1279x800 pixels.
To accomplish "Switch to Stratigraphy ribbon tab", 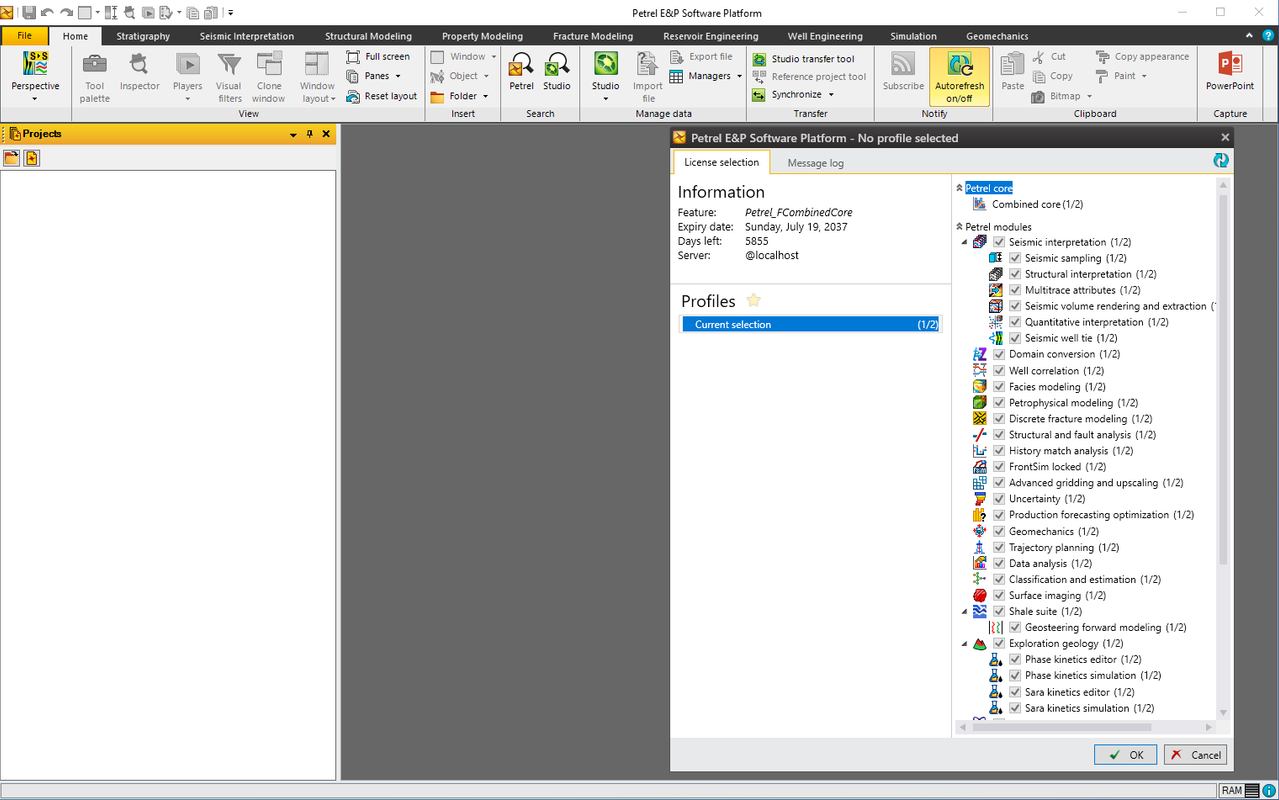I will tap(143, 36).
